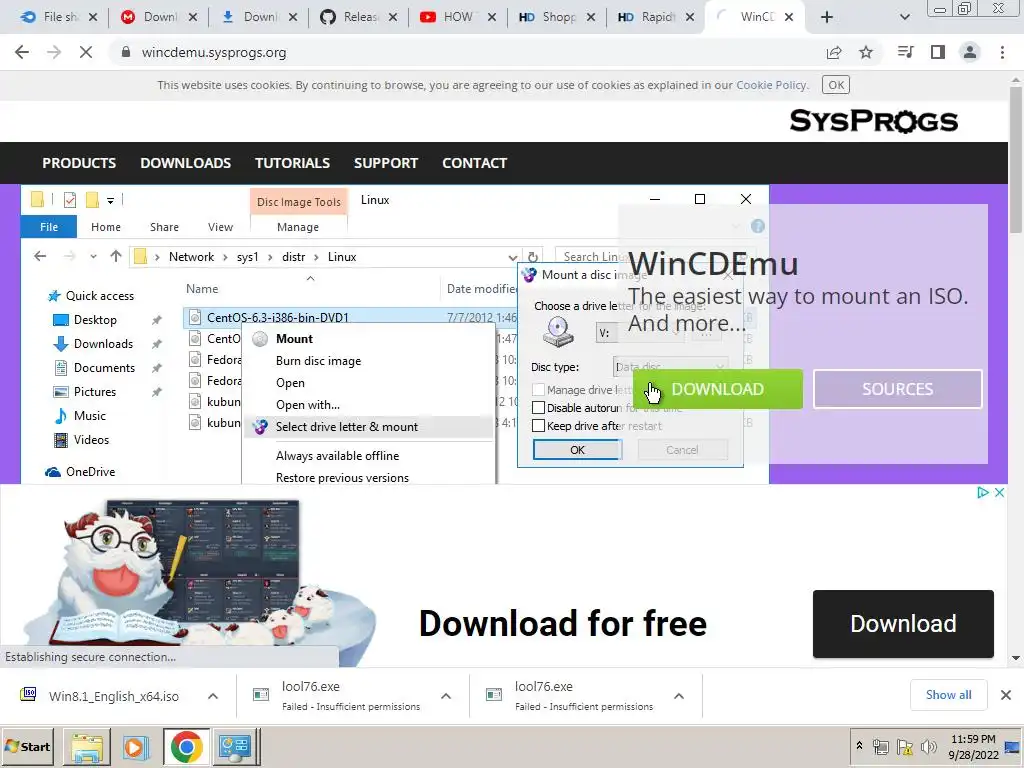Open the Cookie Policy link
Image resolution: width=1024 pixels, height=768 pixels.
tap(772, 85)
